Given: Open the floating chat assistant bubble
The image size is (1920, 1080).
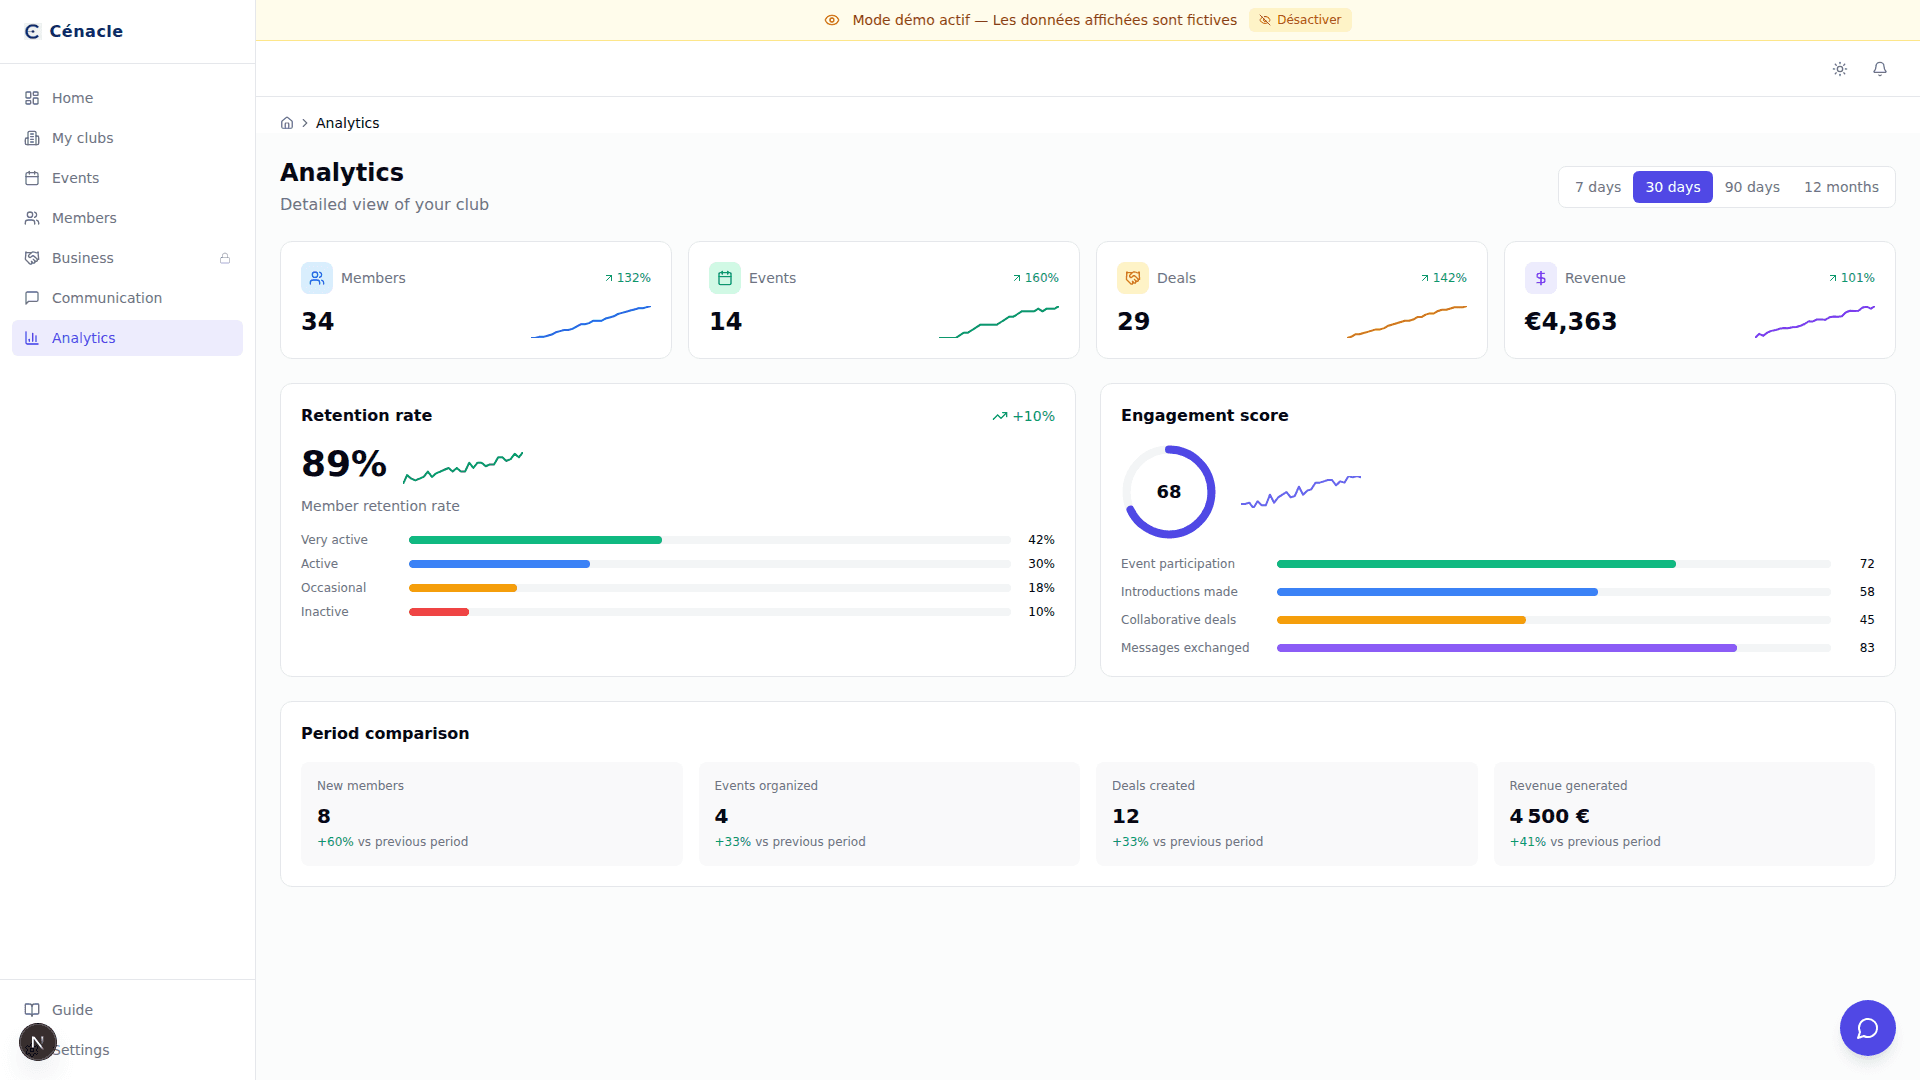Looking at the screenshot, I should click(x=1867, y=1027).
